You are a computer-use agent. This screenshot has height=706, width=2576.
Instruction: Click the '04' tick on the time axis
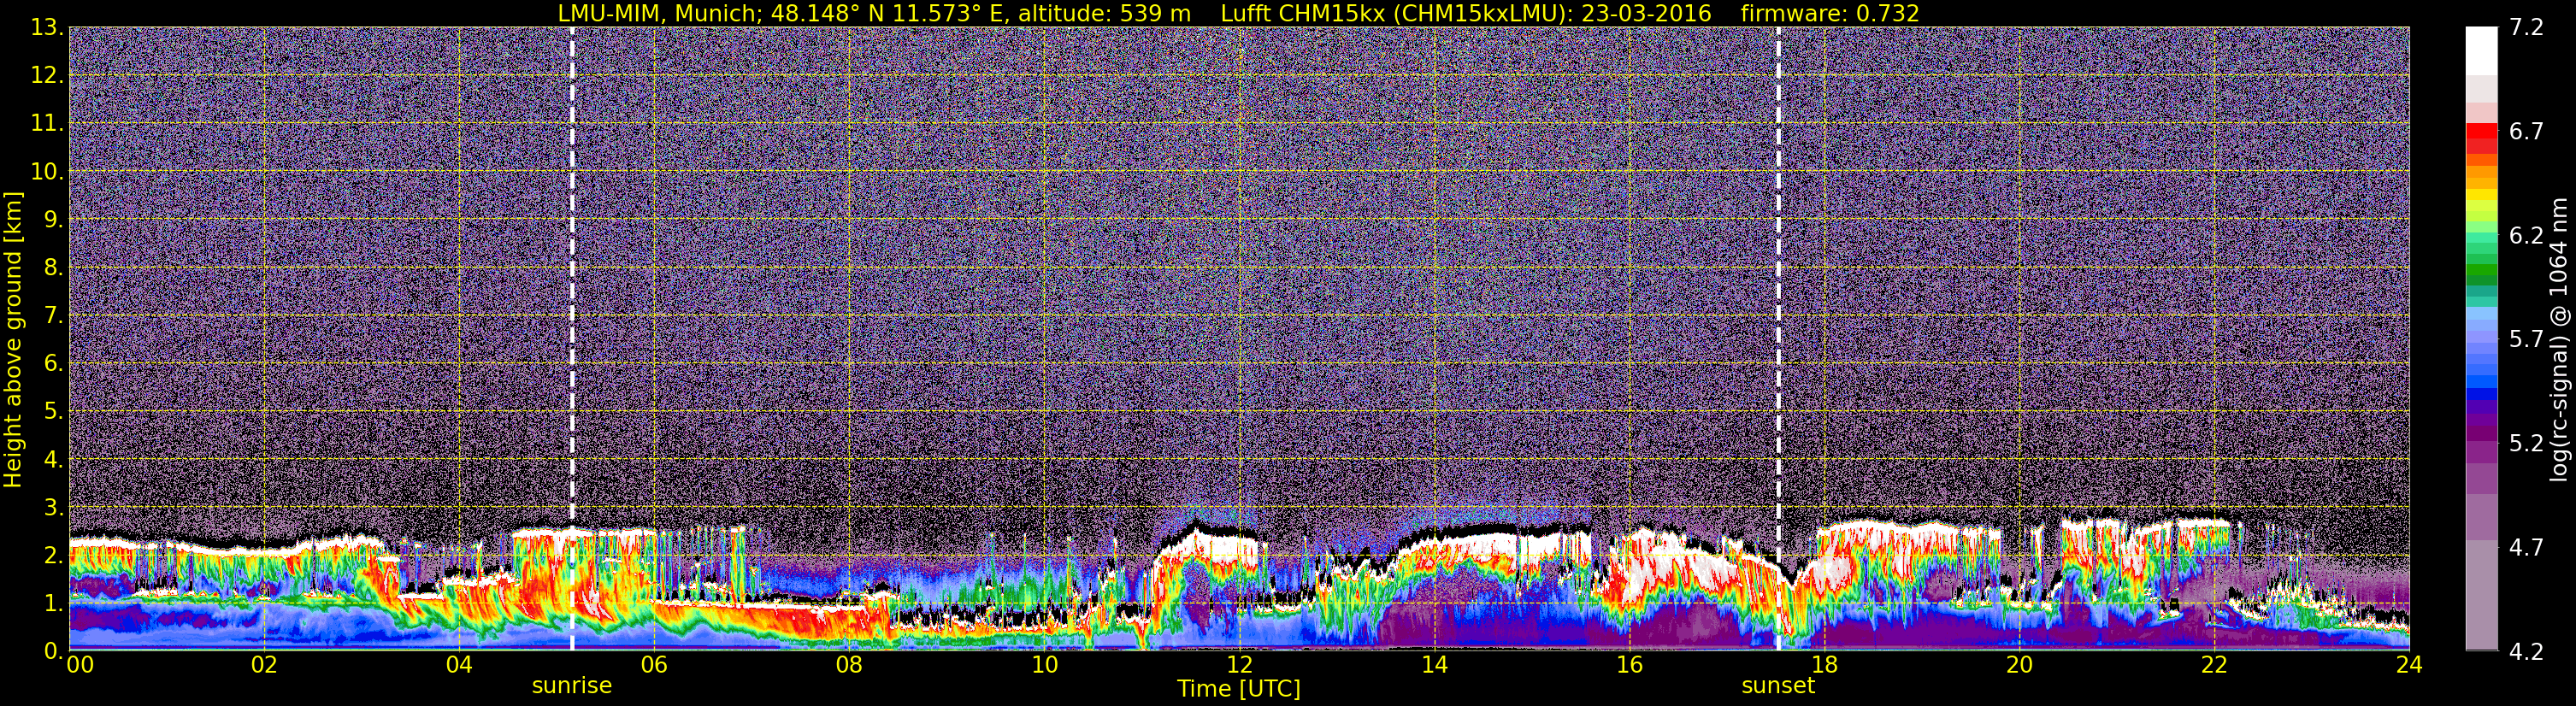coord(459,665)
